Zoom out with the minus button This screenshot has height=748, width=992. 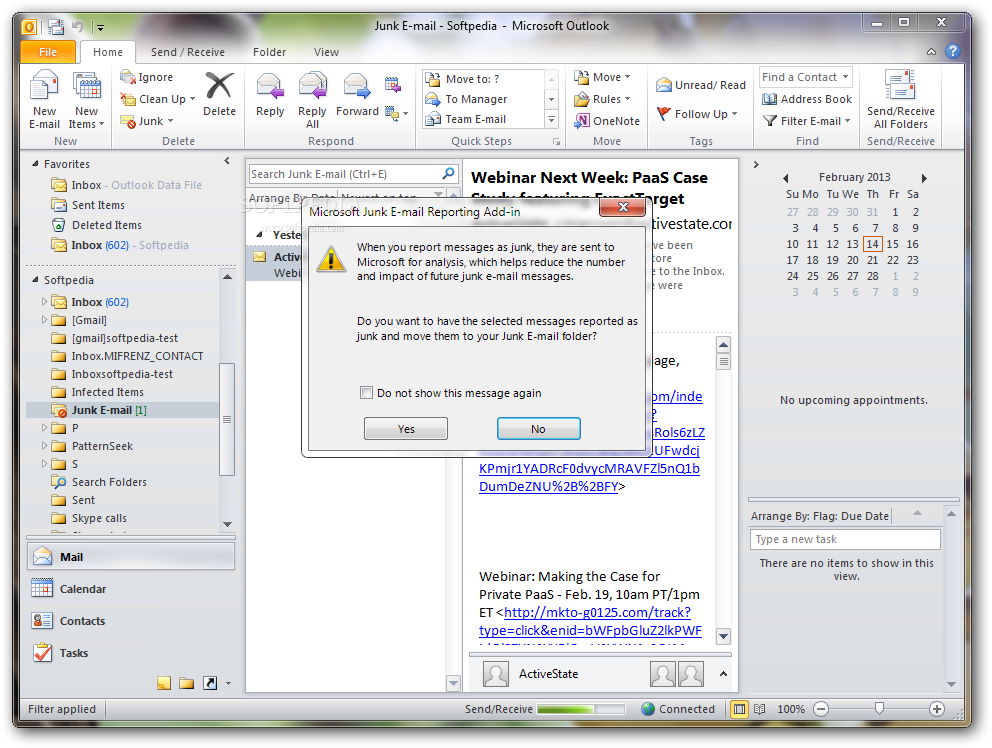(821, 709)
